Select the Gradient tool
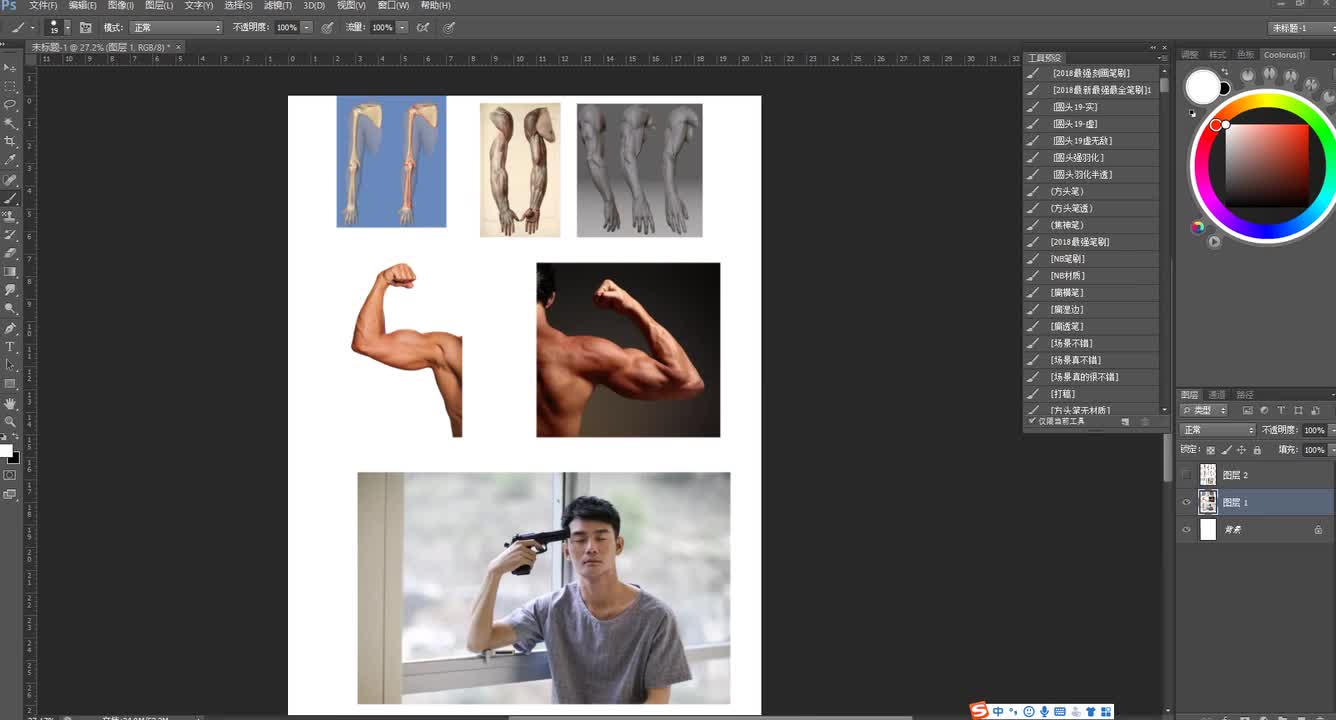 [x=10, y=272]
